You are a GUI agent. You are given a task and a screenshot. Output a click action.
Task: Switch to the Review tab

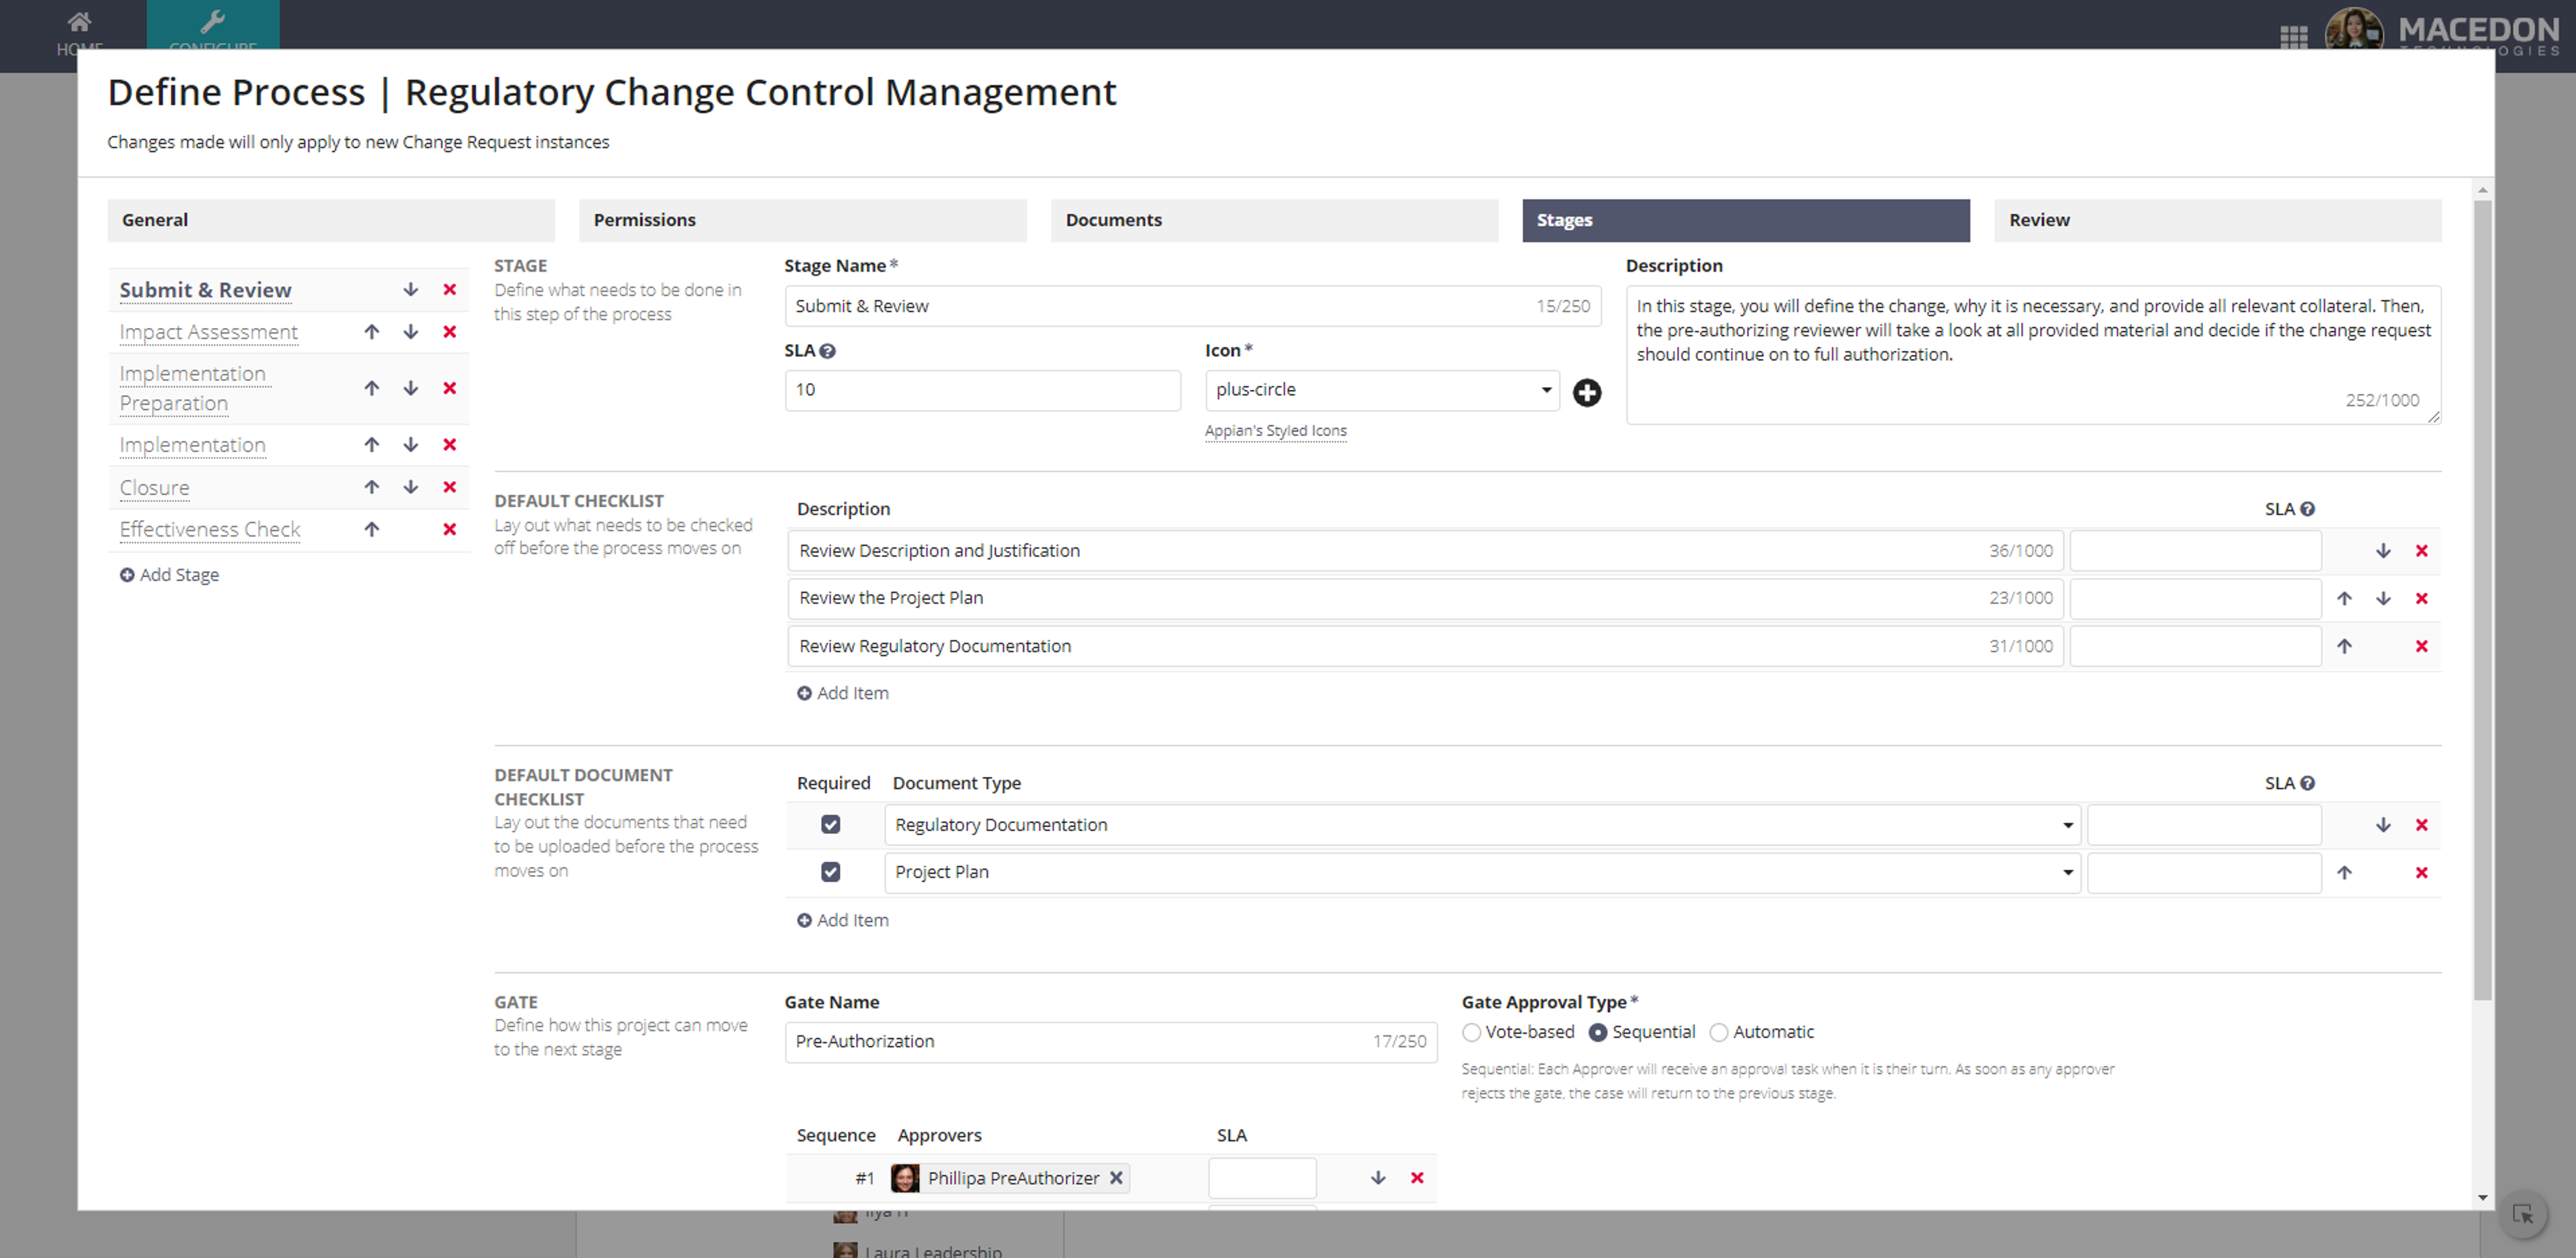pyautogui.click(x=2218, y=220)
